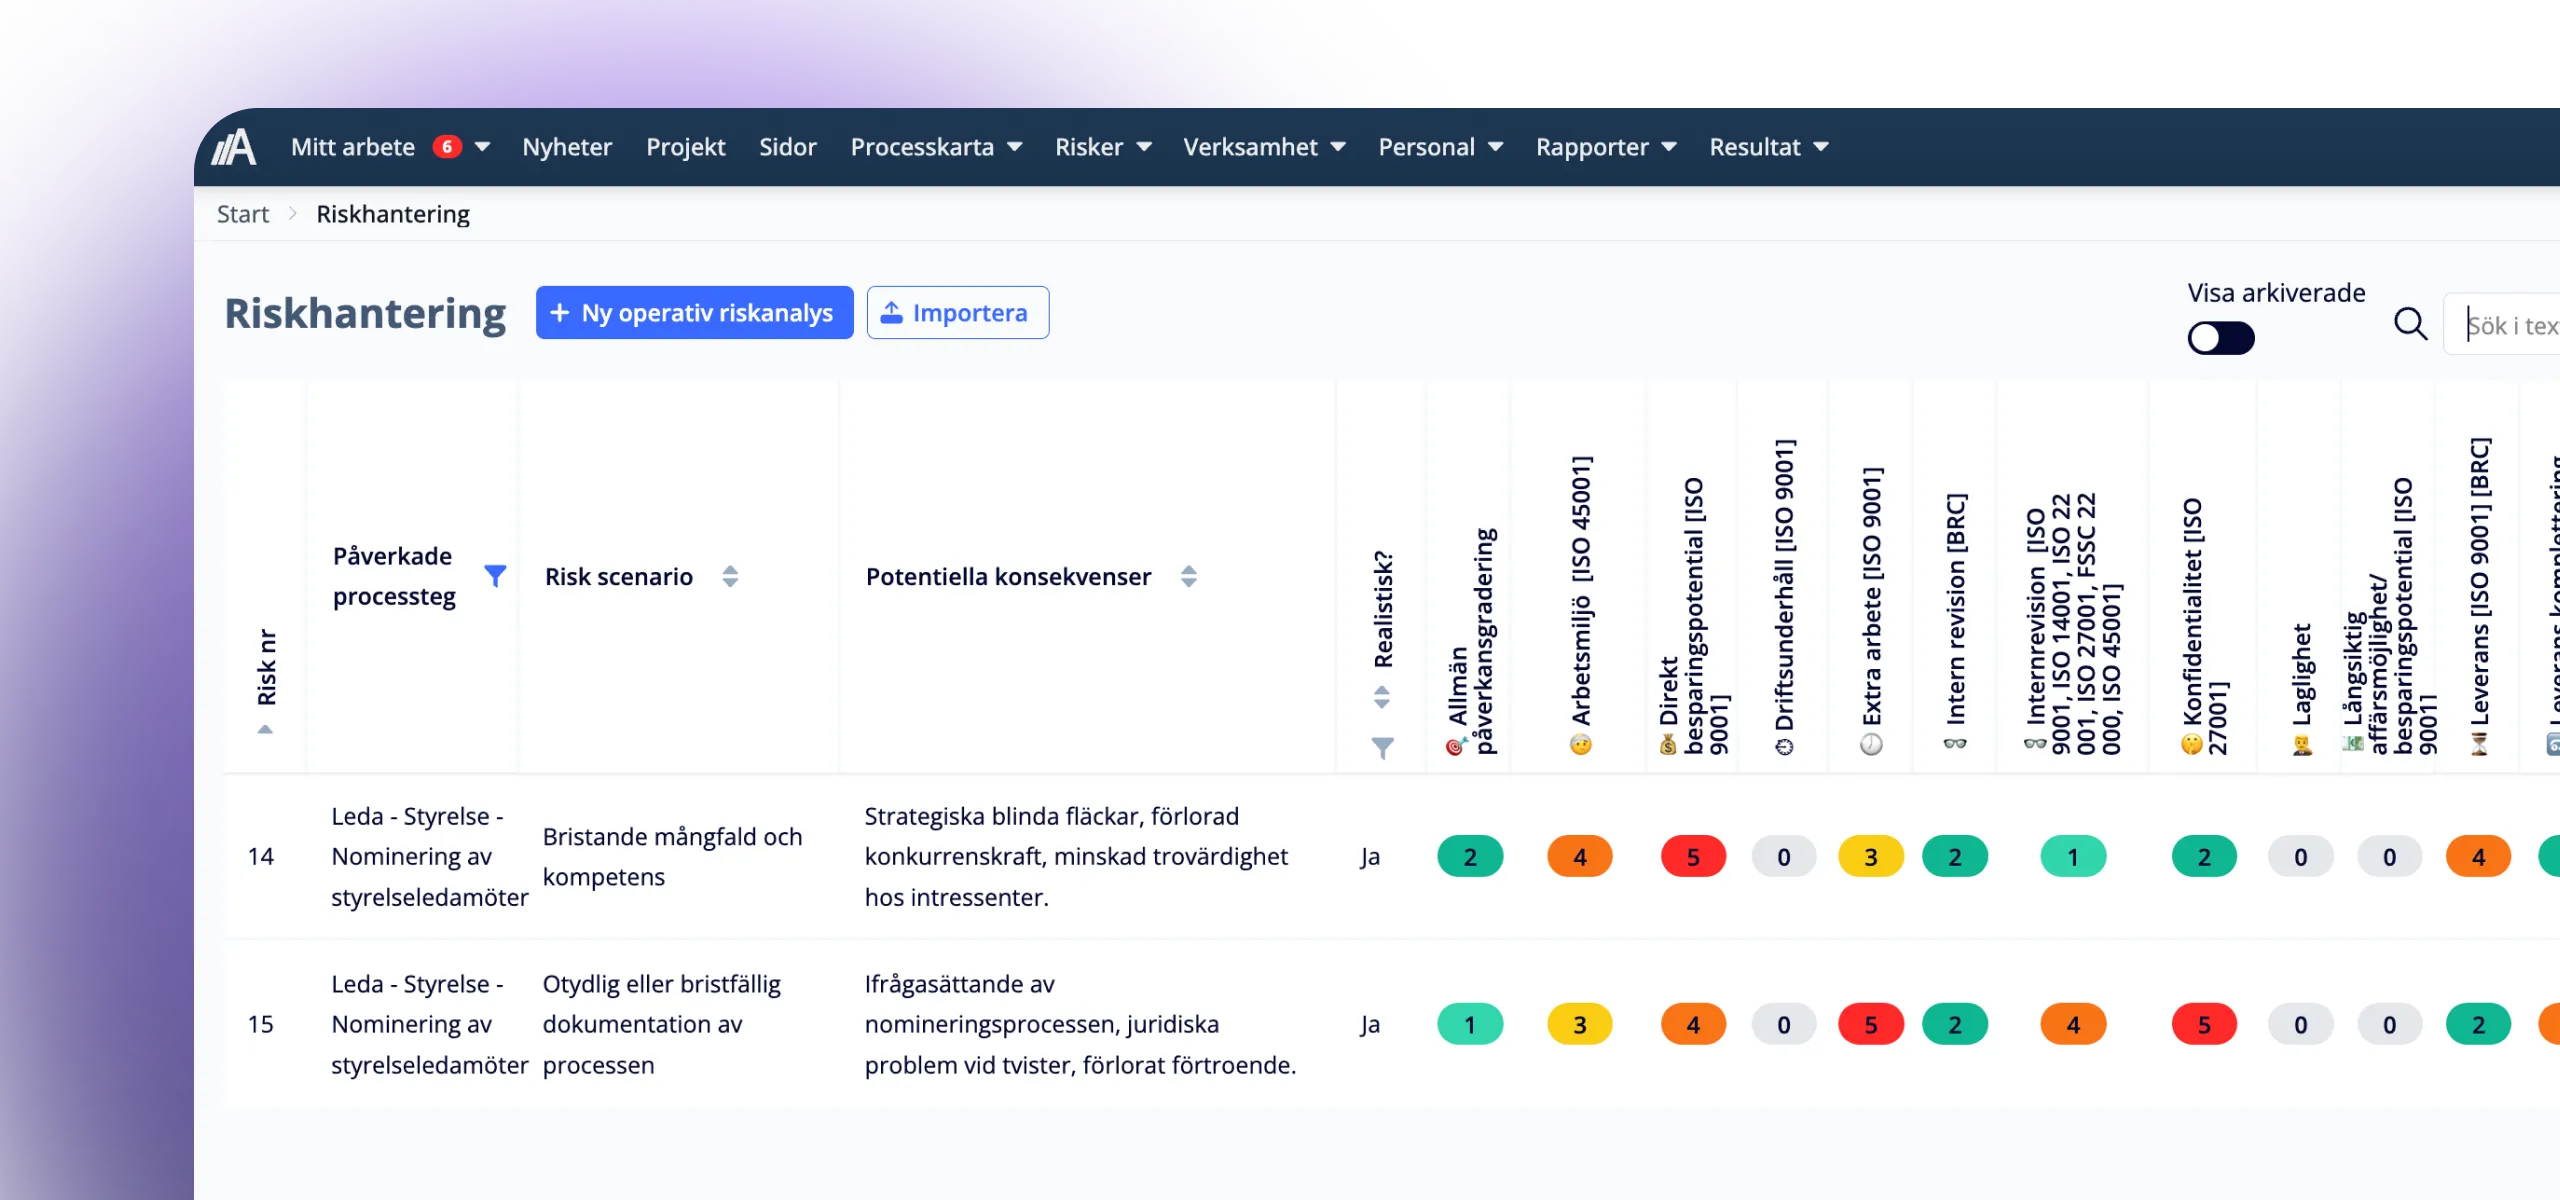
Task: Go to Projekt in navigation bar
Action: tap(685, 147)
